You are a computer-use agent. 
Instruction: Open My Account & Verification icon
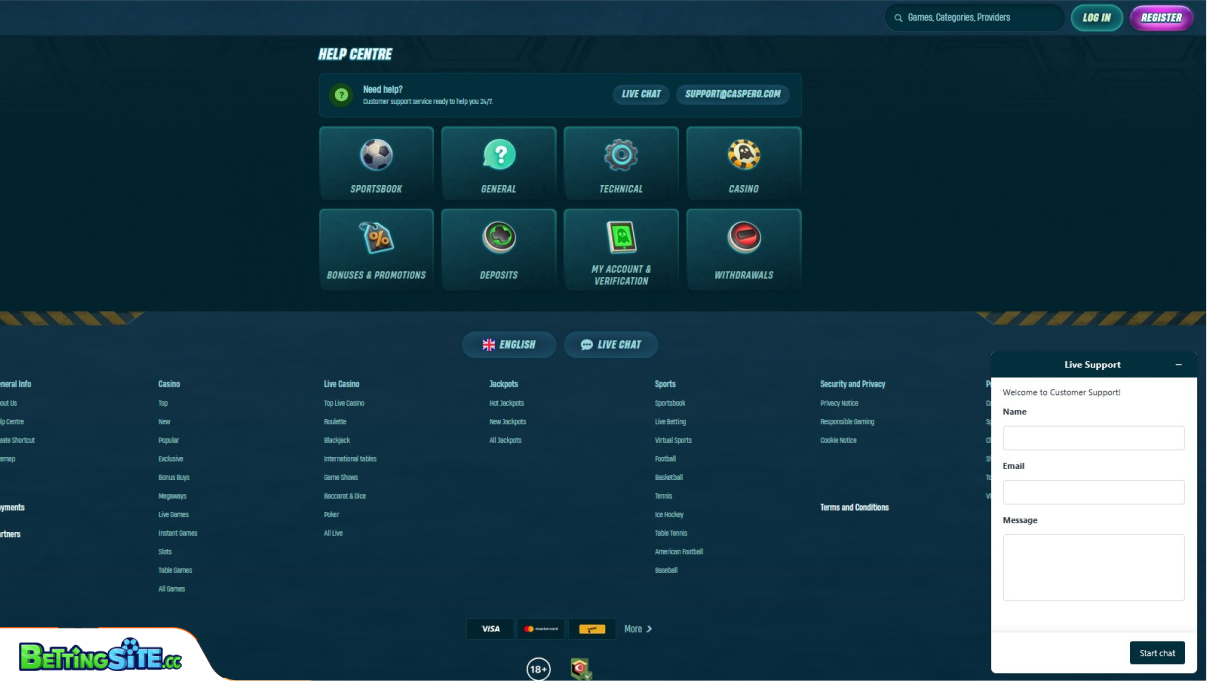tap(621, 238)
